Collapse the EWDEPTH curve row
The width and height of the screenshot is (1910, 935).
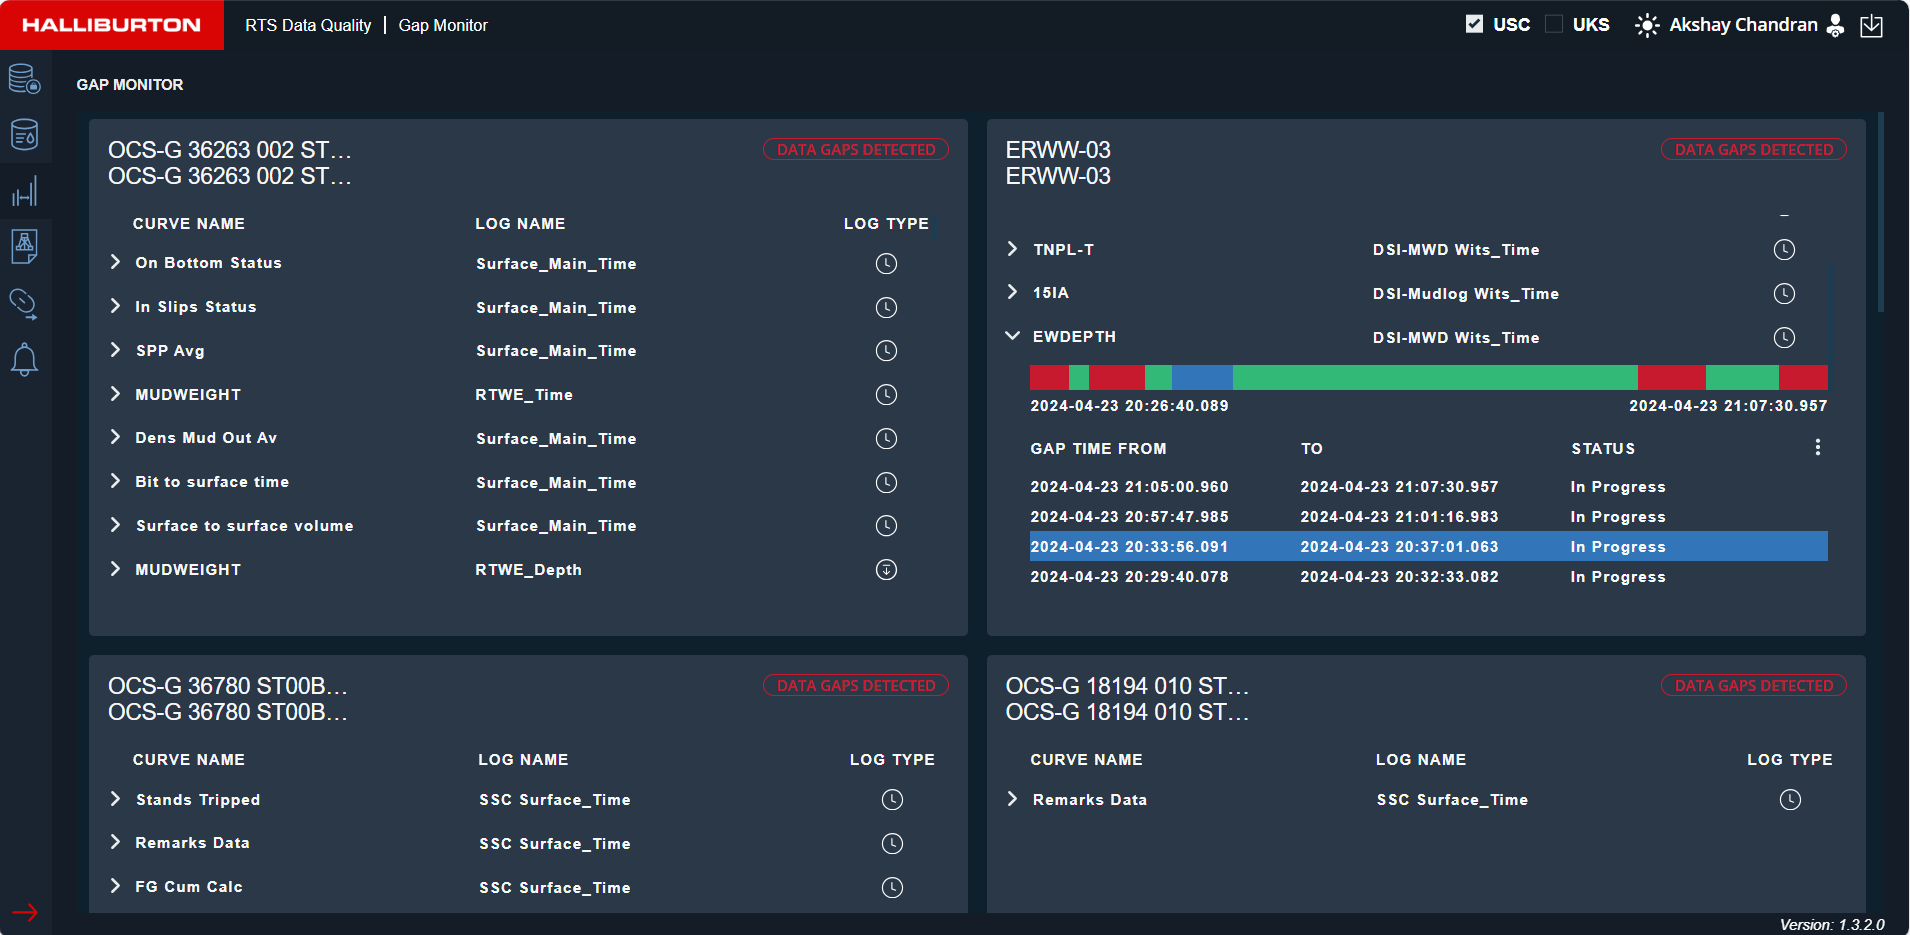1012,336
